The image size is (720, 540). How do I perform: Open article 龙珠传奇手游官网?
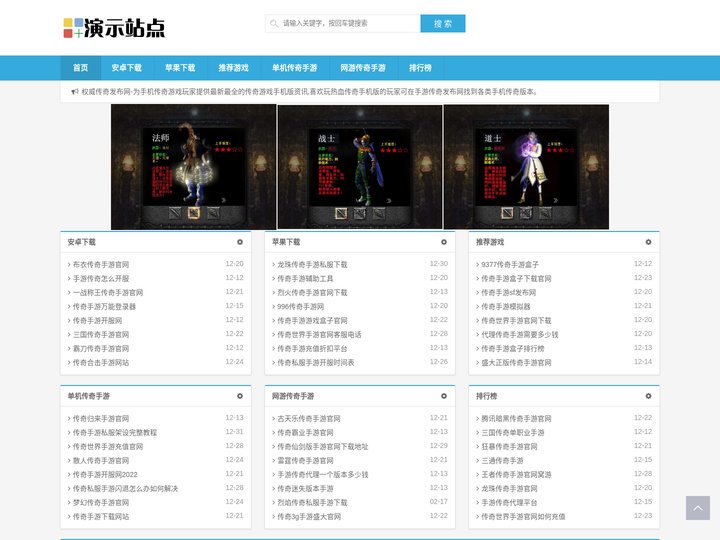(x=509, y=489)
